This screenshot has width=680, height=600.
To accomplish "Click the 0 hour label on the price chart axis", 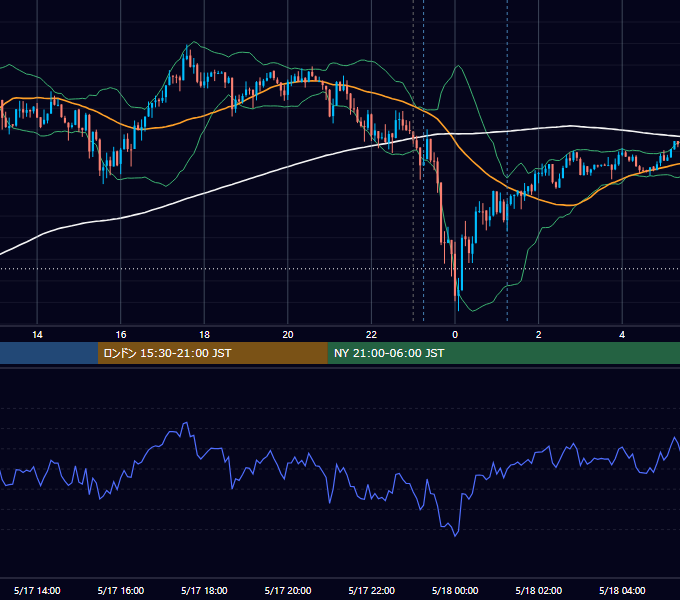I will (x=455, y=335).
